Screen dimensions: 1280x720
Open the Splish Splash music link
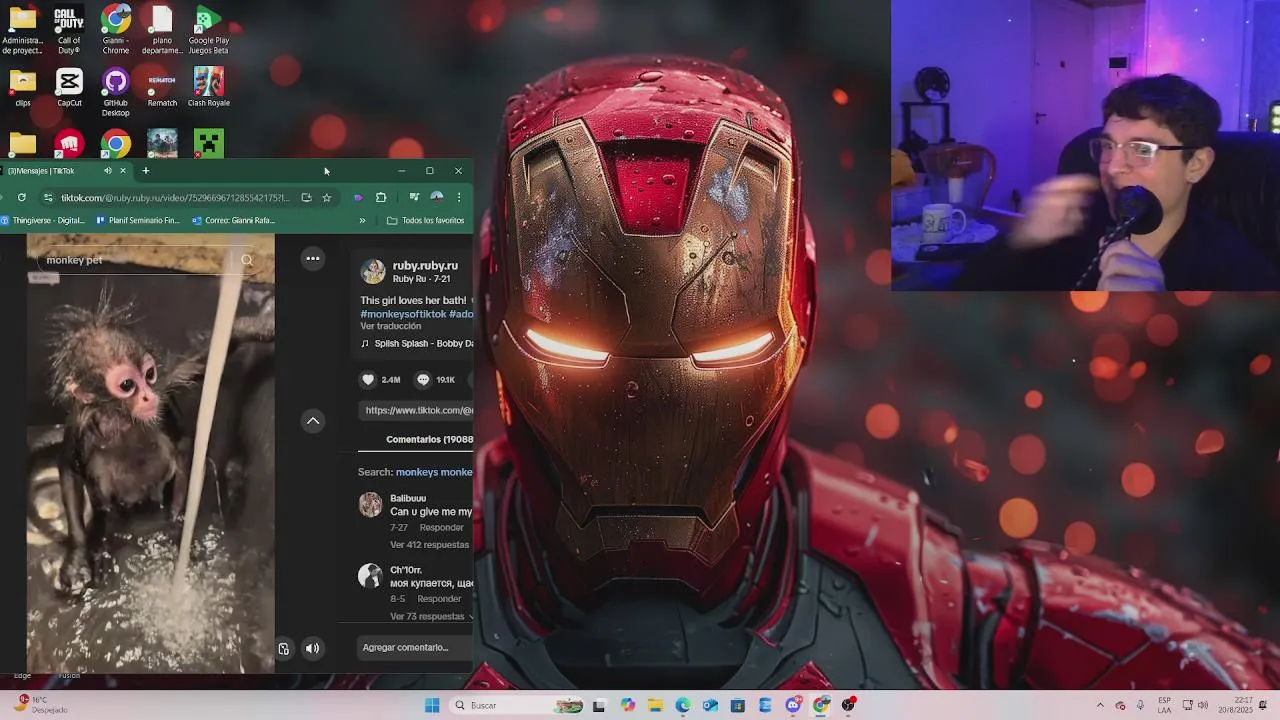click(417, 343)
